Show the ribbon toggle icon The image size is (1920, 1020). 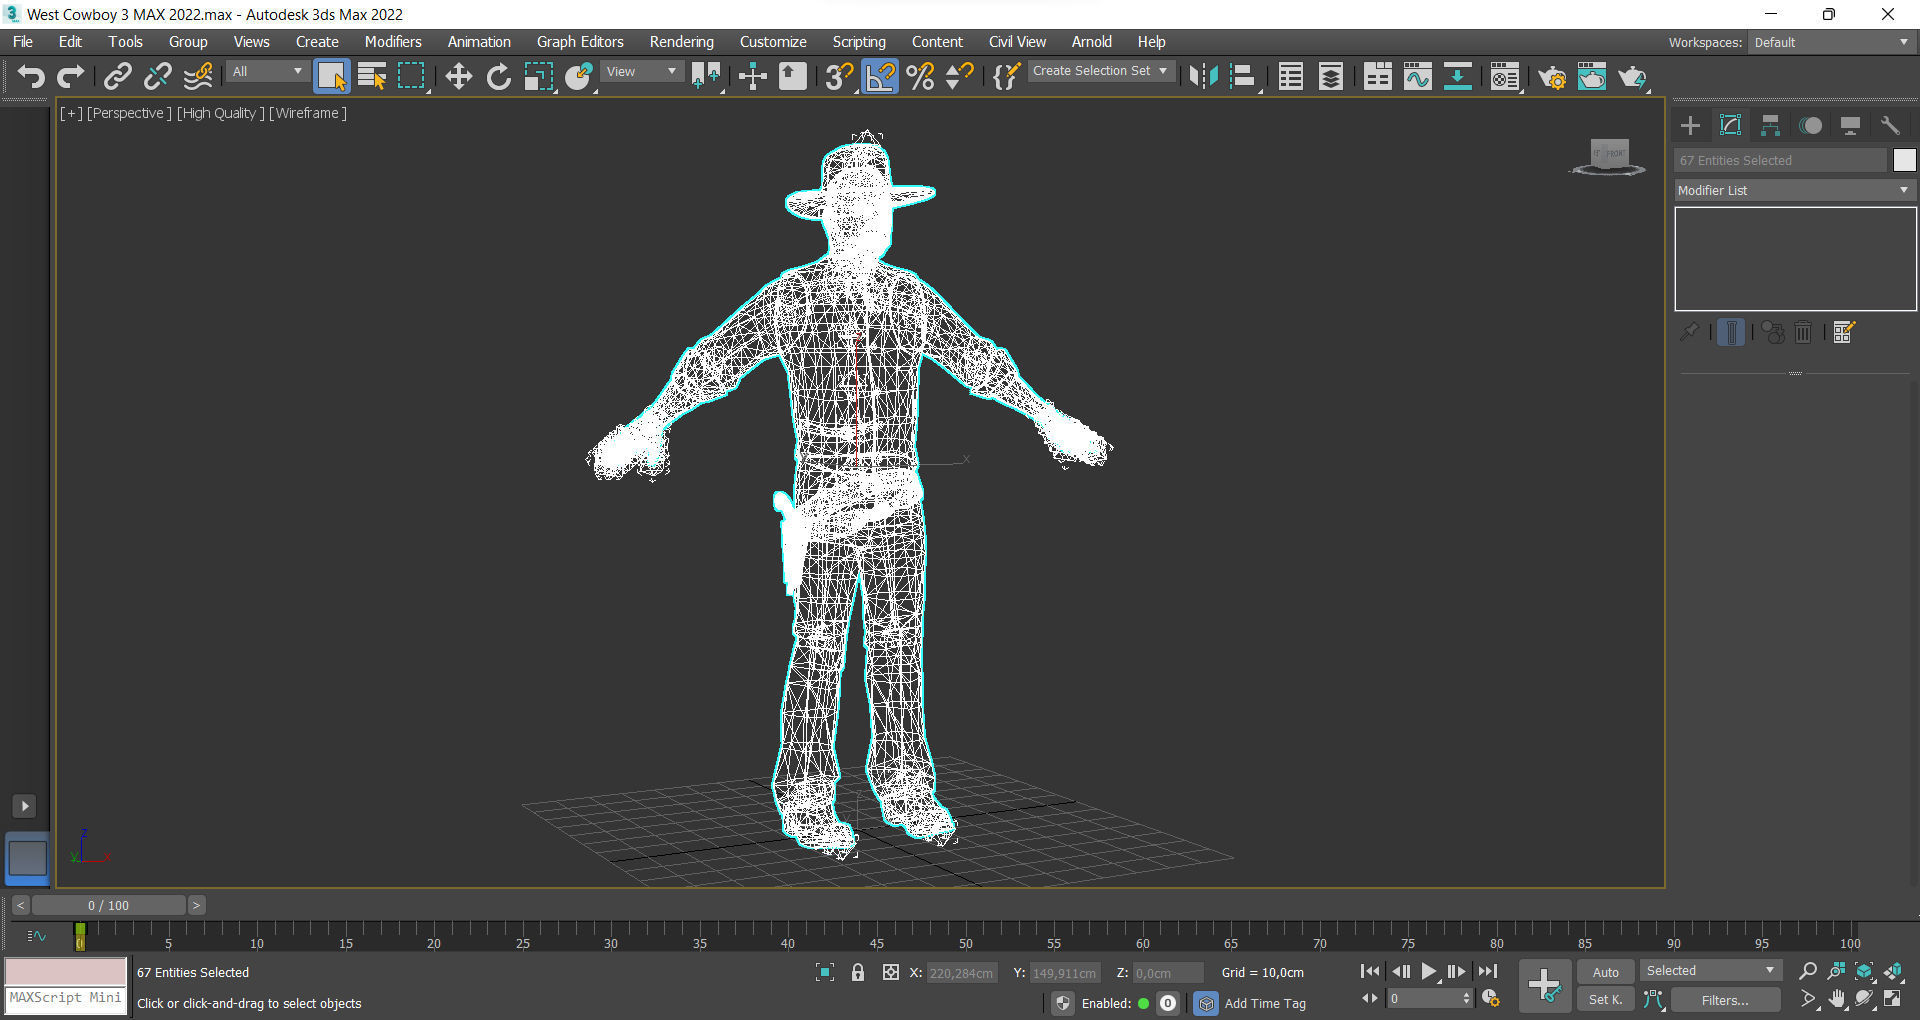tap(1378, 76)
